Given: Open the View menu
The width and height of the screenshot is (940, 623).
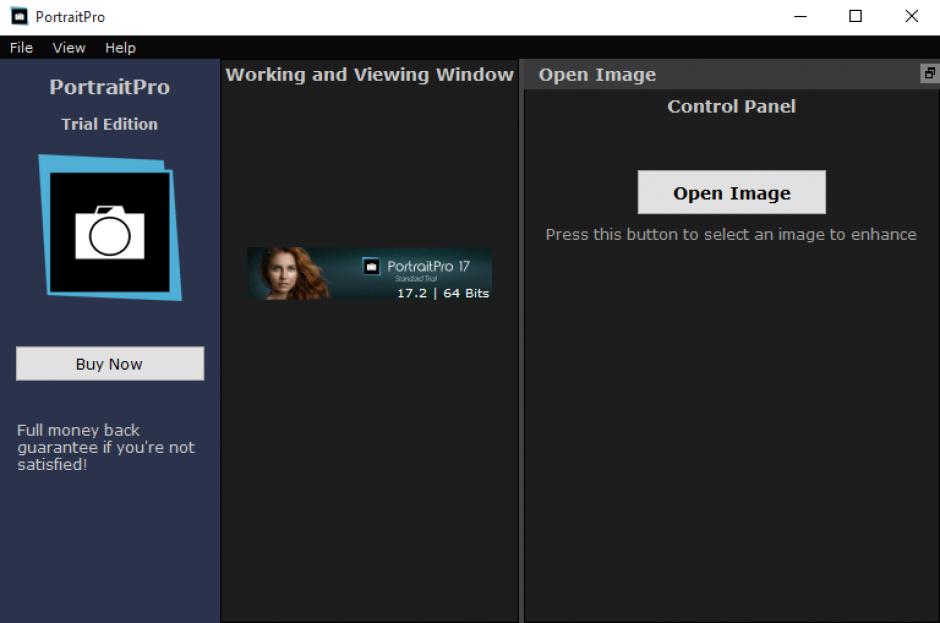Looking at the screenshot, I should pos(69,48).
